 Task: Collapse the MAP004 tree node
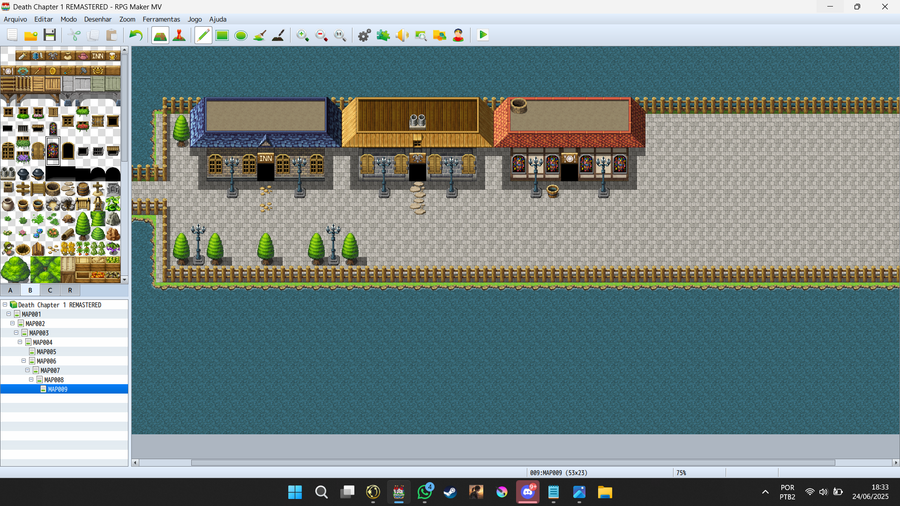pos(20,342)
